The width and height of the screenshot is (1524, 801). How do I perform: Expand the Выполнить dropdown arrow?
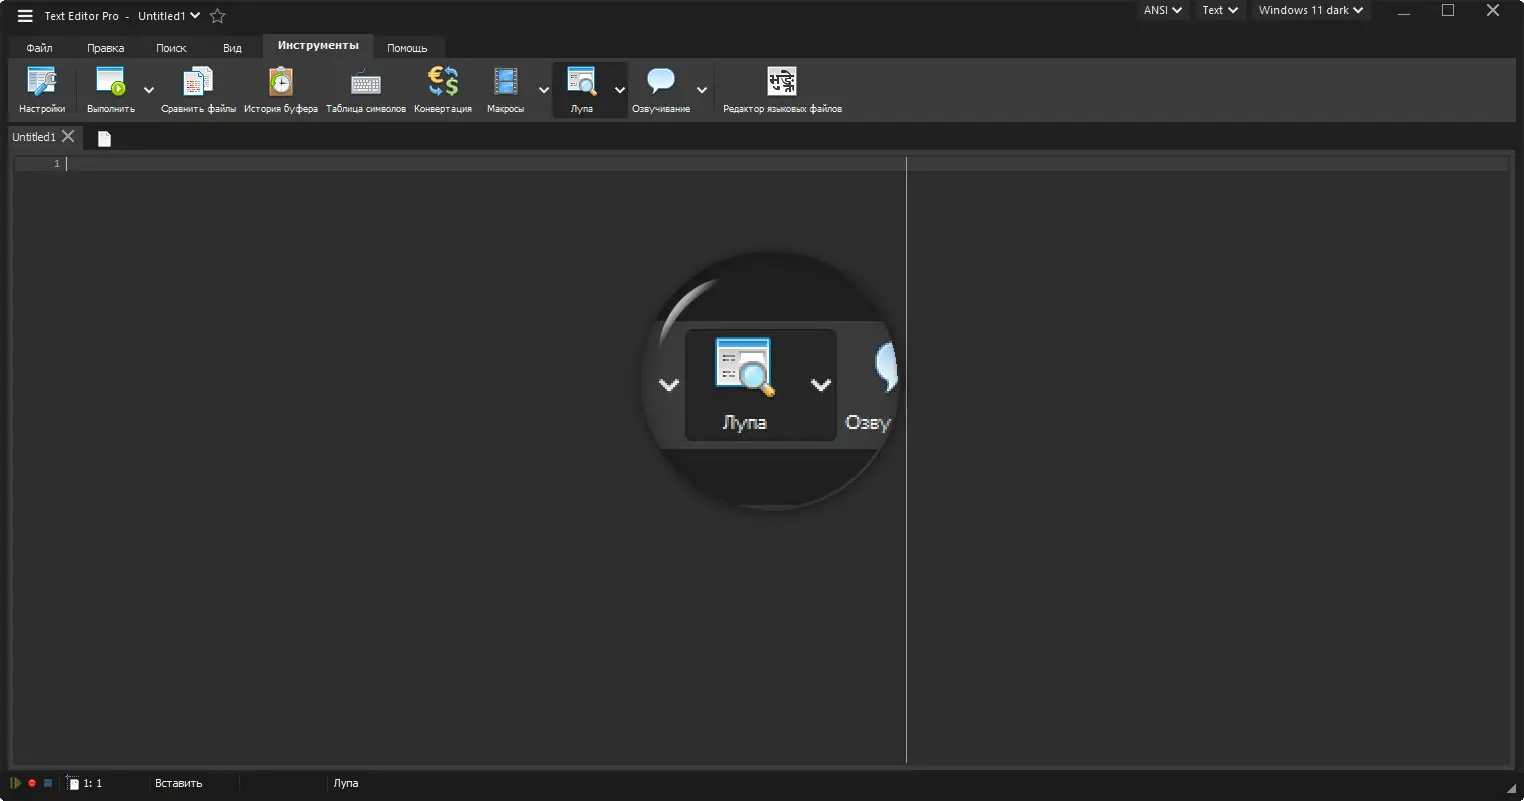tap(149, 90)
